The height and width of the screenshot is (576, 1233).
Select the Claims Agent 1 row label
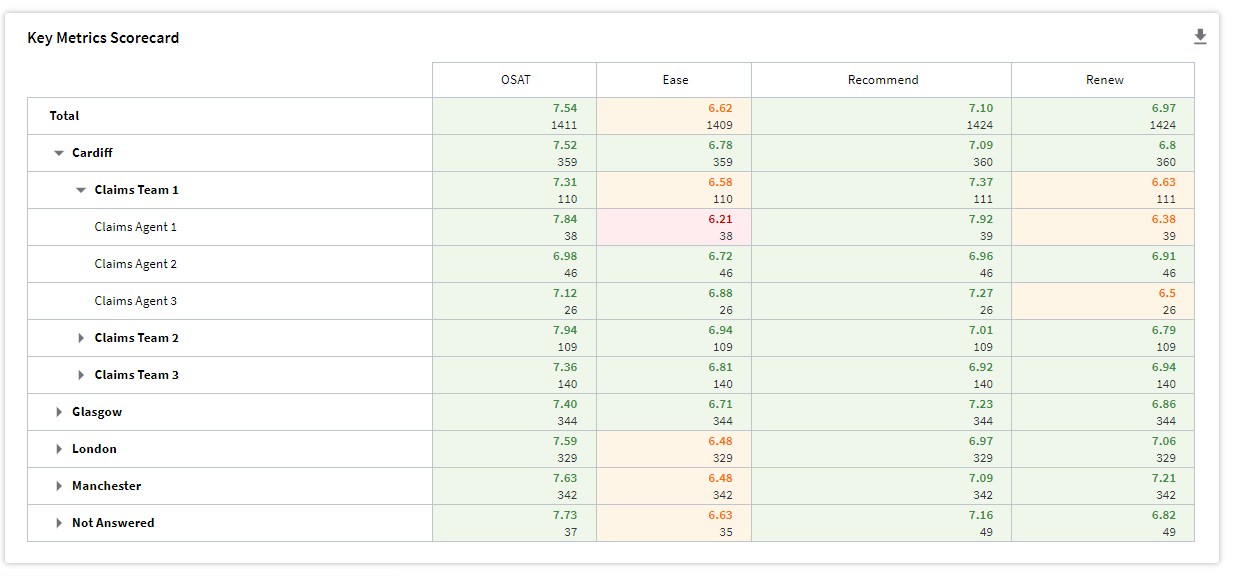pos(136,227)
